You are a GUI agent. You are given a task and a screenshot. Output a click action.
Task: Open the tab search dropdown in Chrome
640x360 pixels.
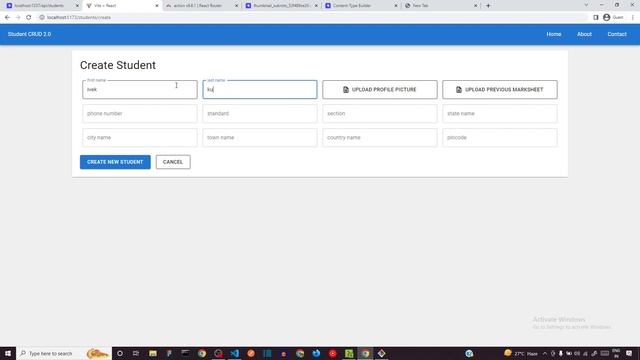click(586, 5)
